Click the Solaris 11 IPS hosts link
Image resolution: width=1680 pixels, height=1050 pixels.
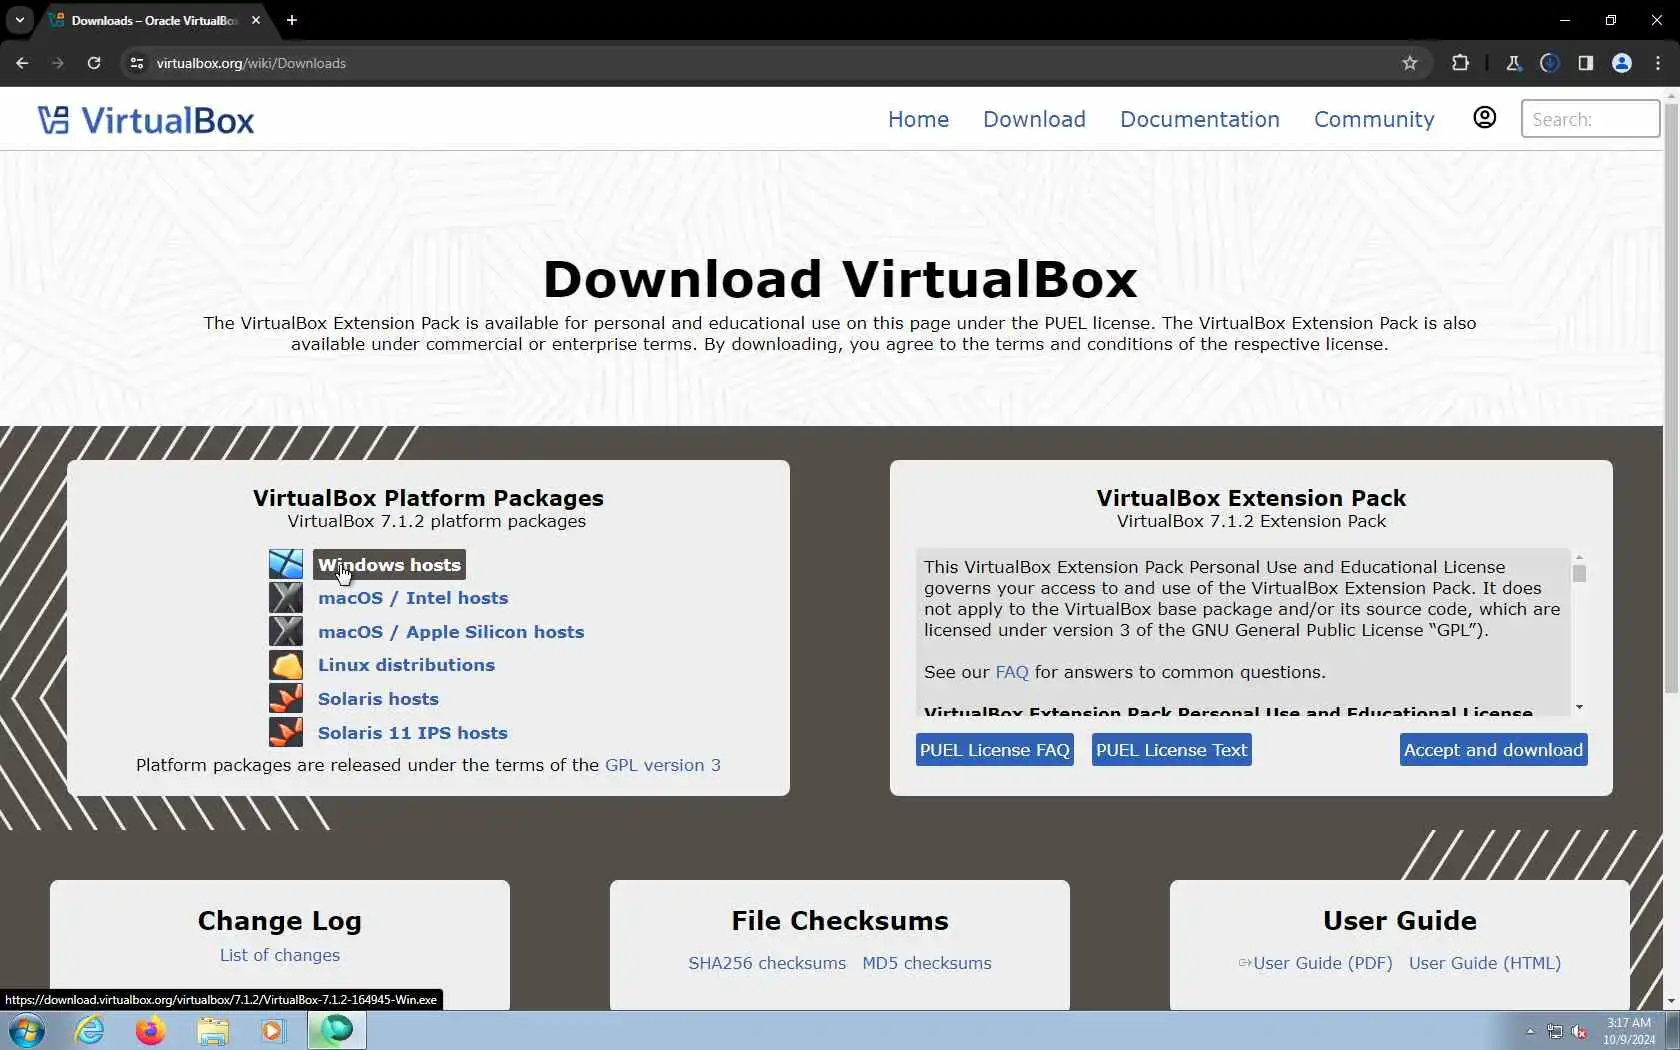[413, 733]
